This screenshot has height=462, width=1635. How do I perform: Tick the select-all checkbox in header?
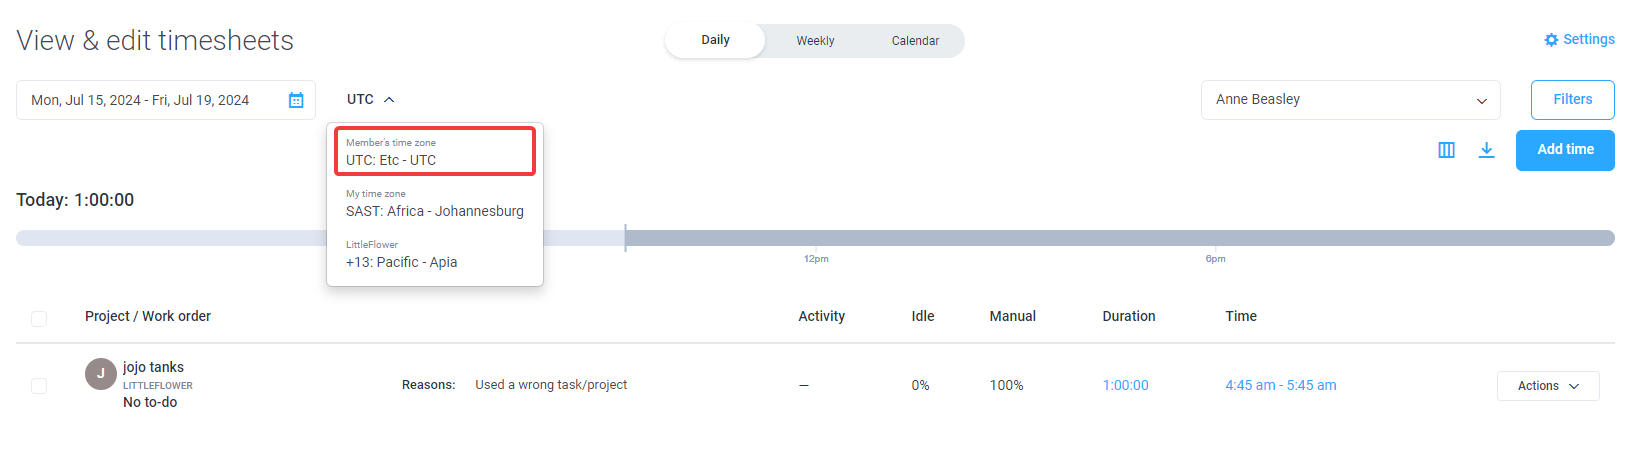click(39, 318)
